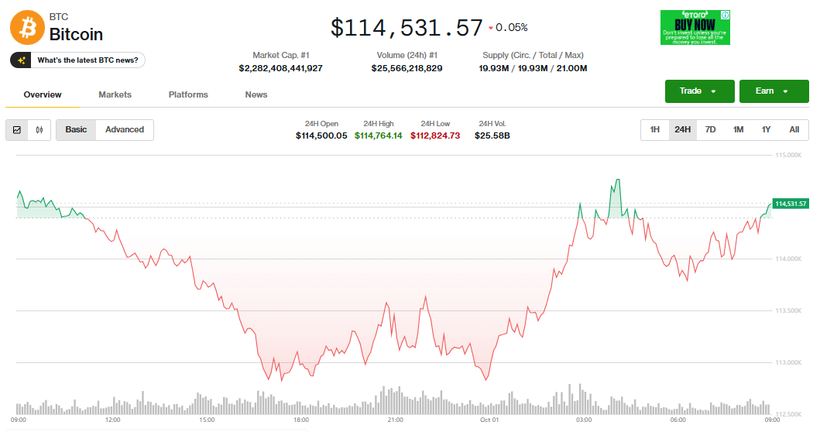The width and height of the screenshot is (820, 432).
Task: Open the Platforms tab
Action: tap(188, 95)
